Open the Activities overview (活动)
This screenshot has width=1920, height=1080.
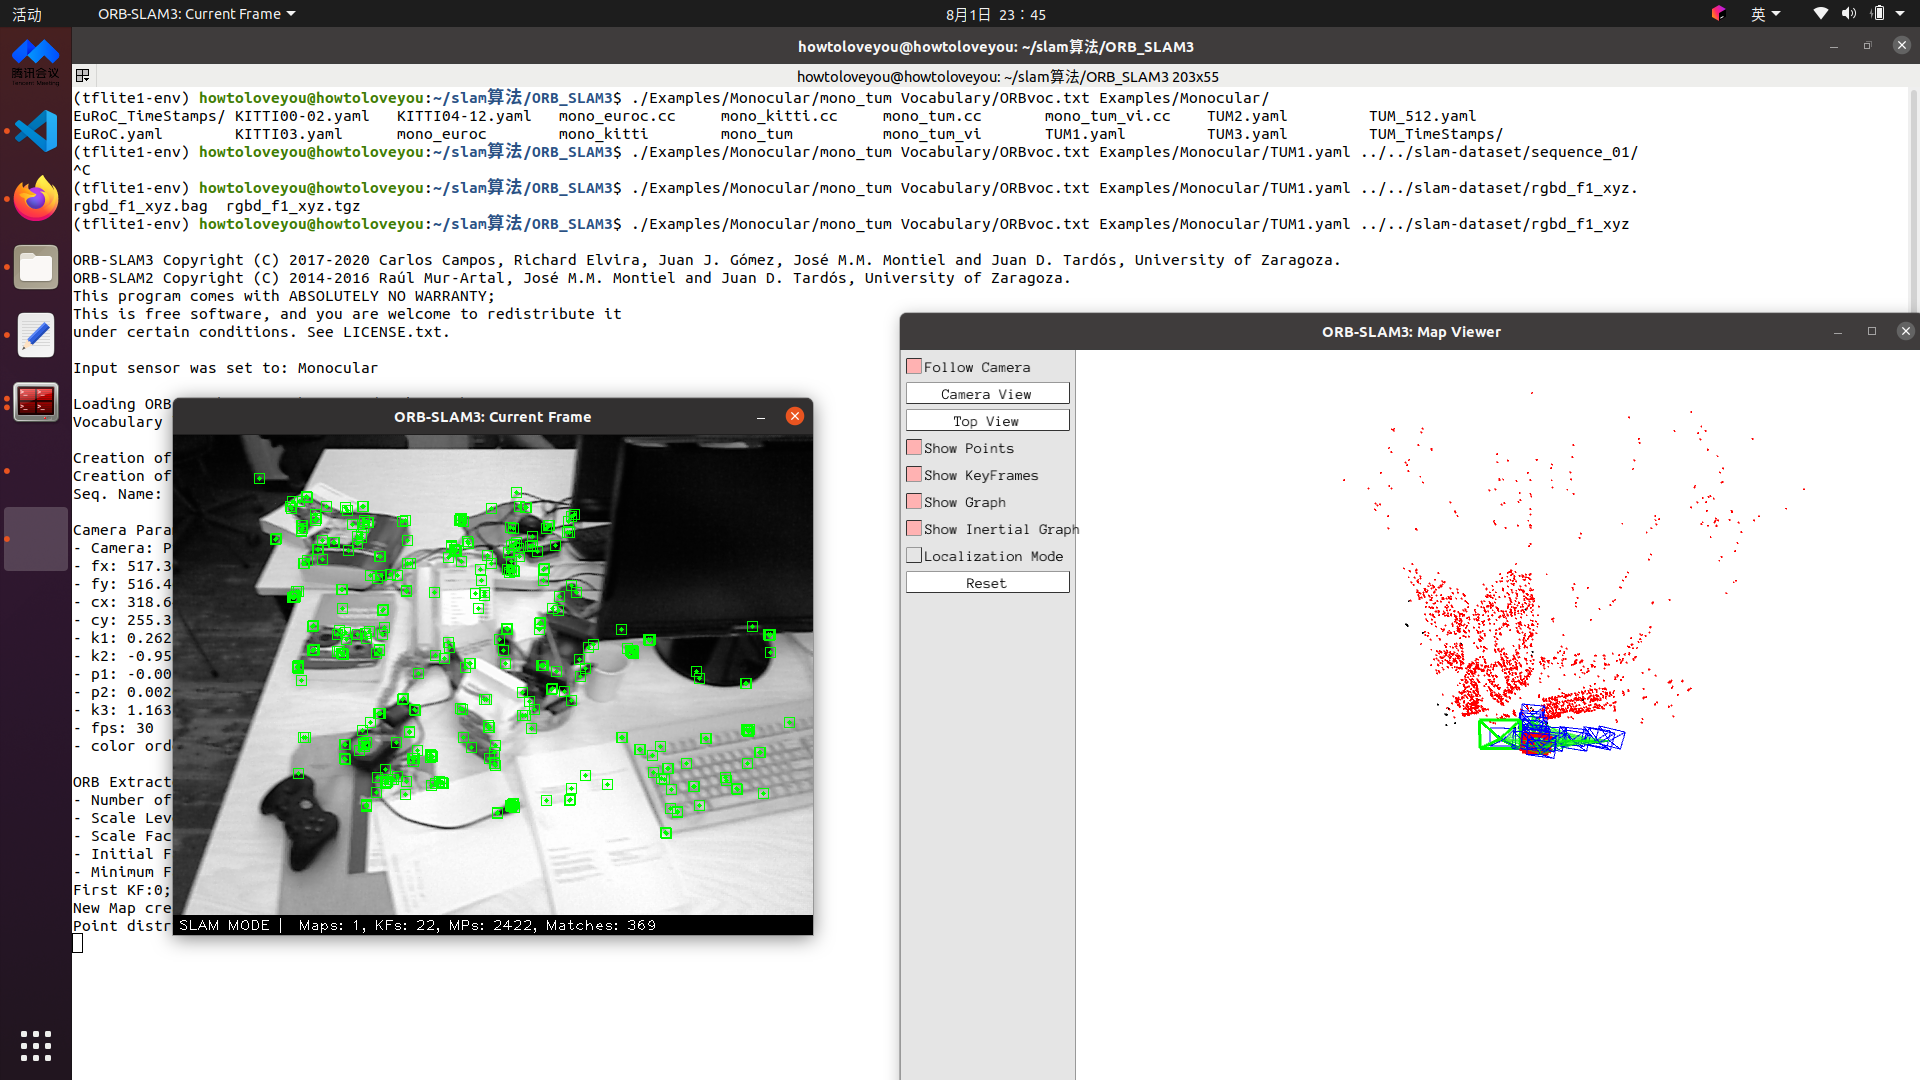[x=27, y=14]
